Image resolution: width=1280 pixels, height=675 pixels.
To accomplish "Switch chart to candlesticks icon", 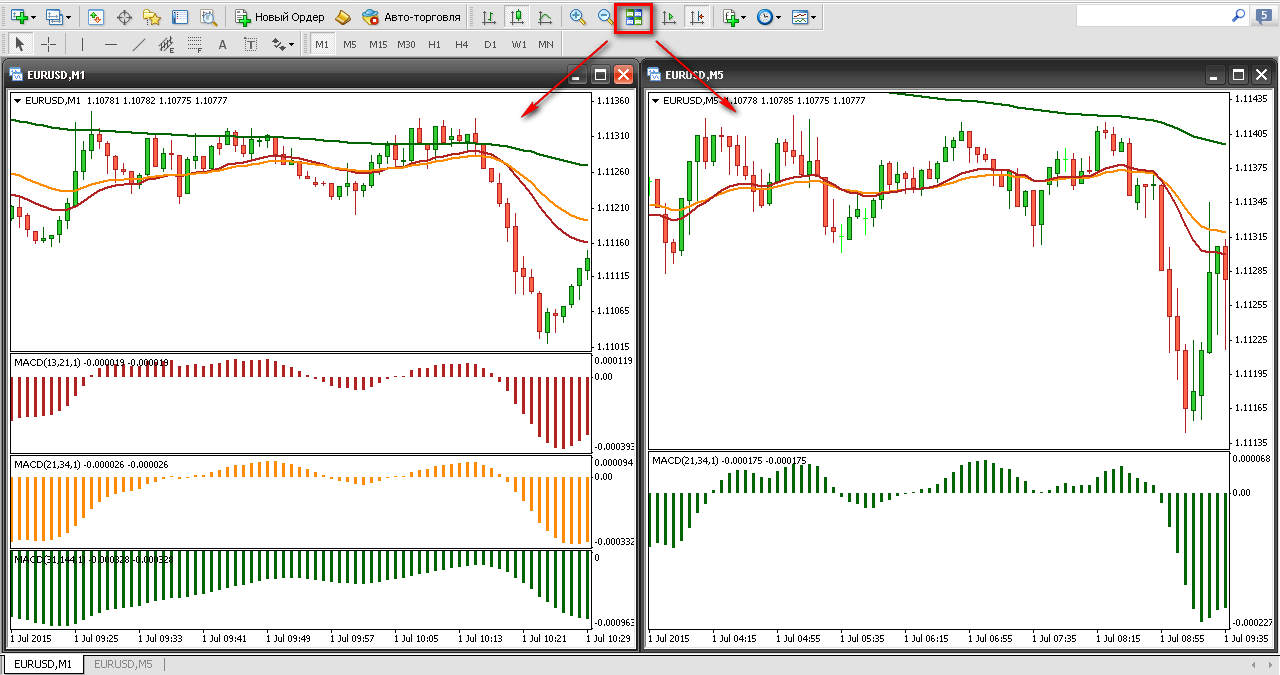I will click(x=516, y=17).
